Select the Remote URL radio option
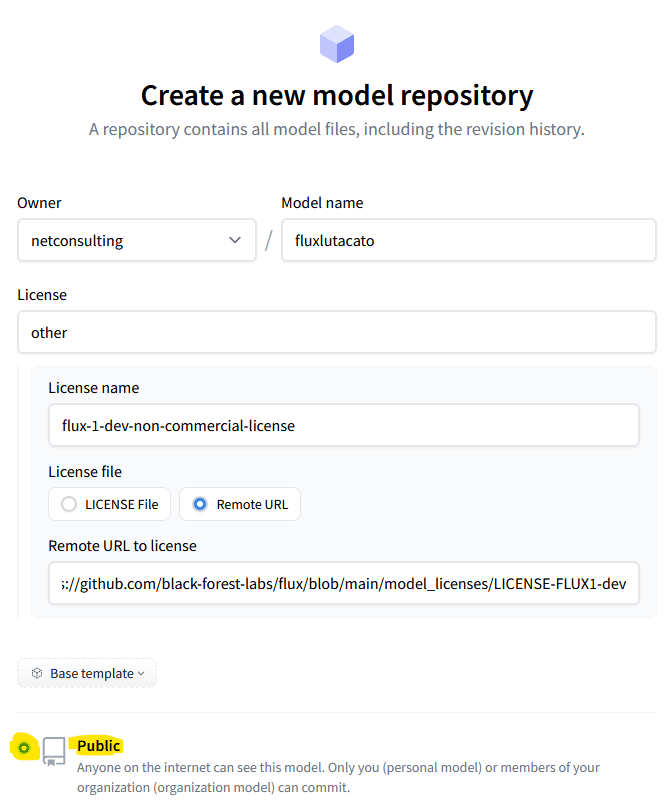This screenshot has height=810, width=670. (x=200, y=504)
